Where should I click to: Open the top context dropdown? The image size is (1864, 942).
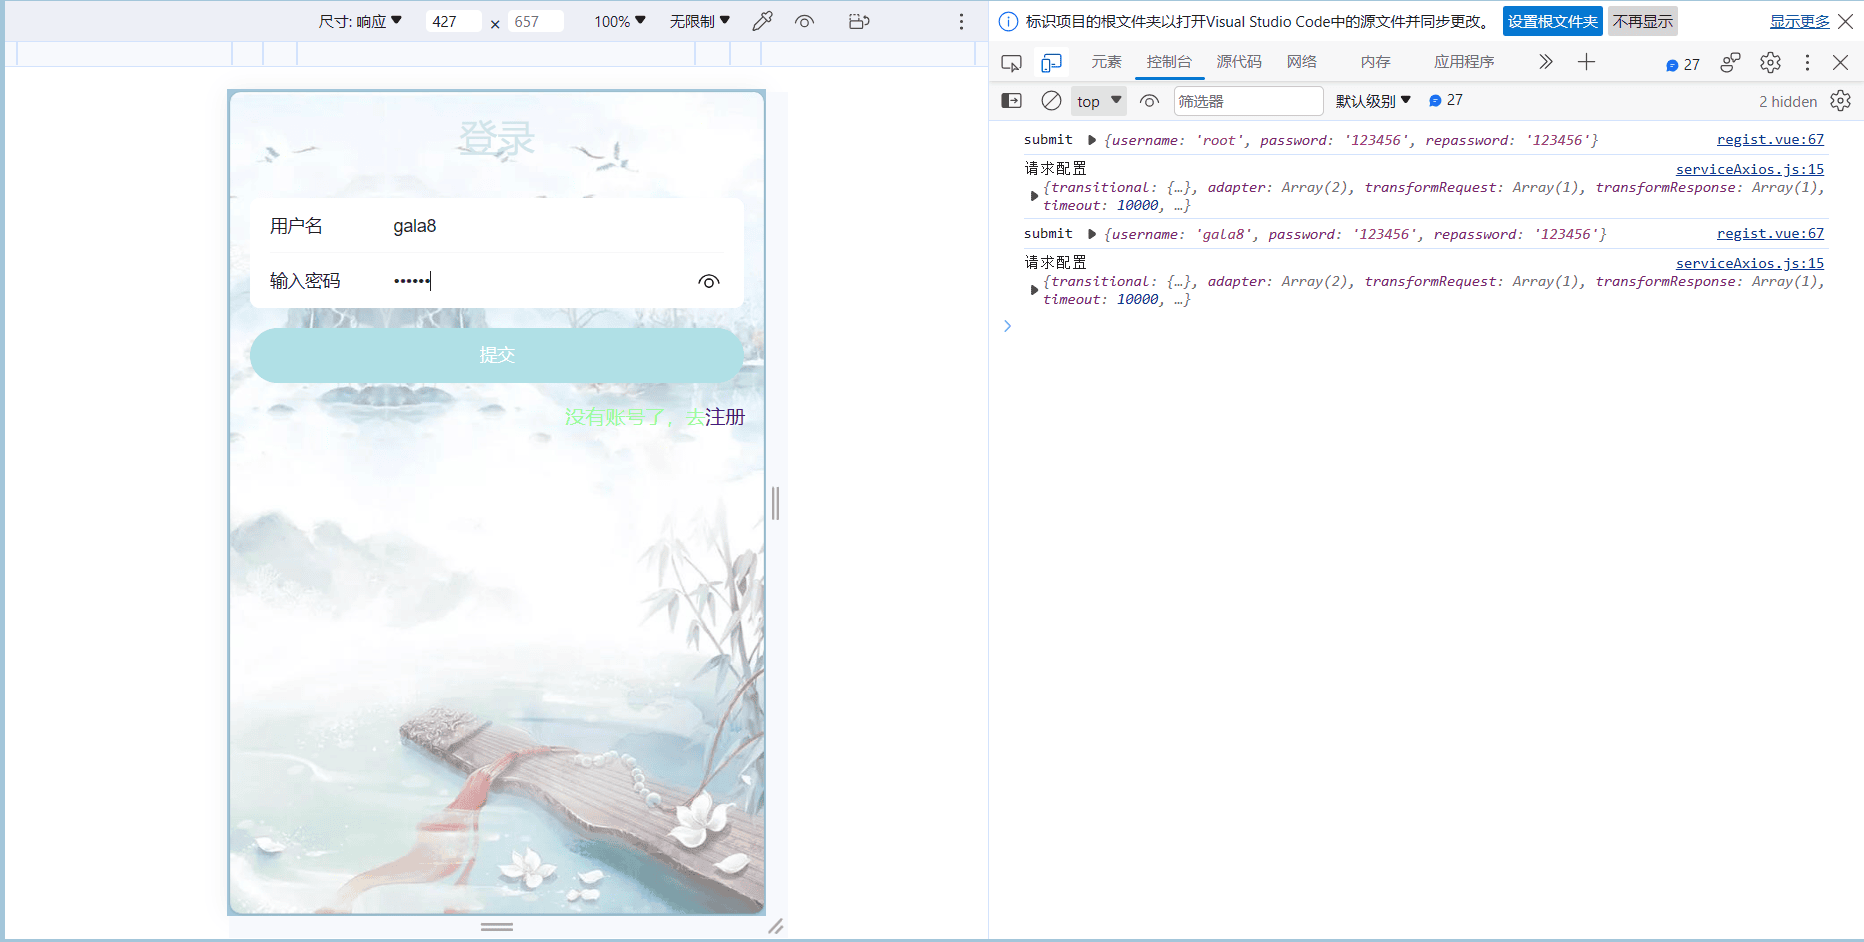[1099, 101]
